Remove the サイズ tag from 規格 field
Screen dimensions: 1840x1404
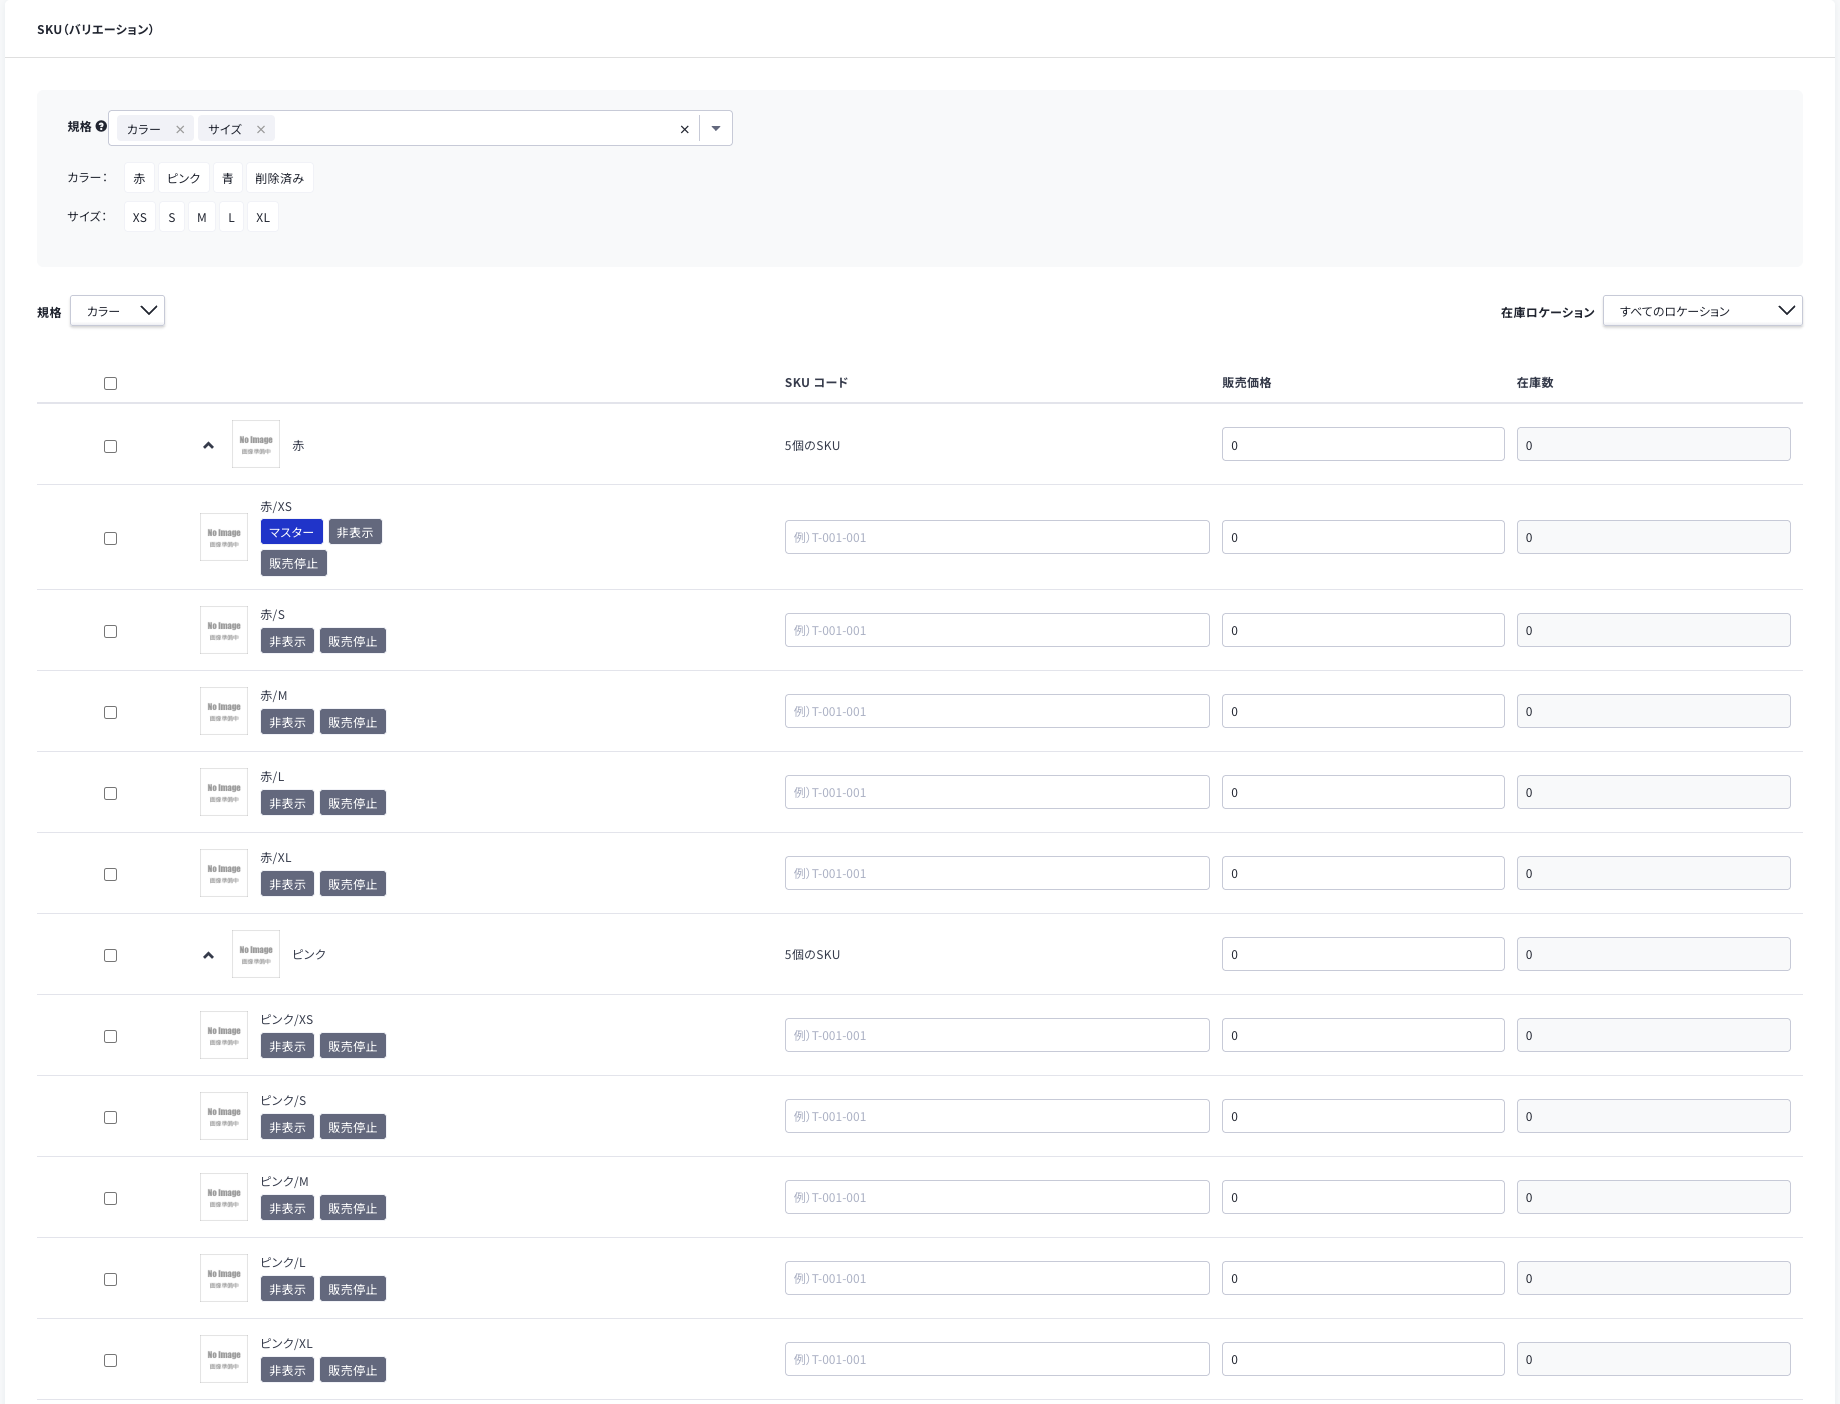(x=261, y=129)
